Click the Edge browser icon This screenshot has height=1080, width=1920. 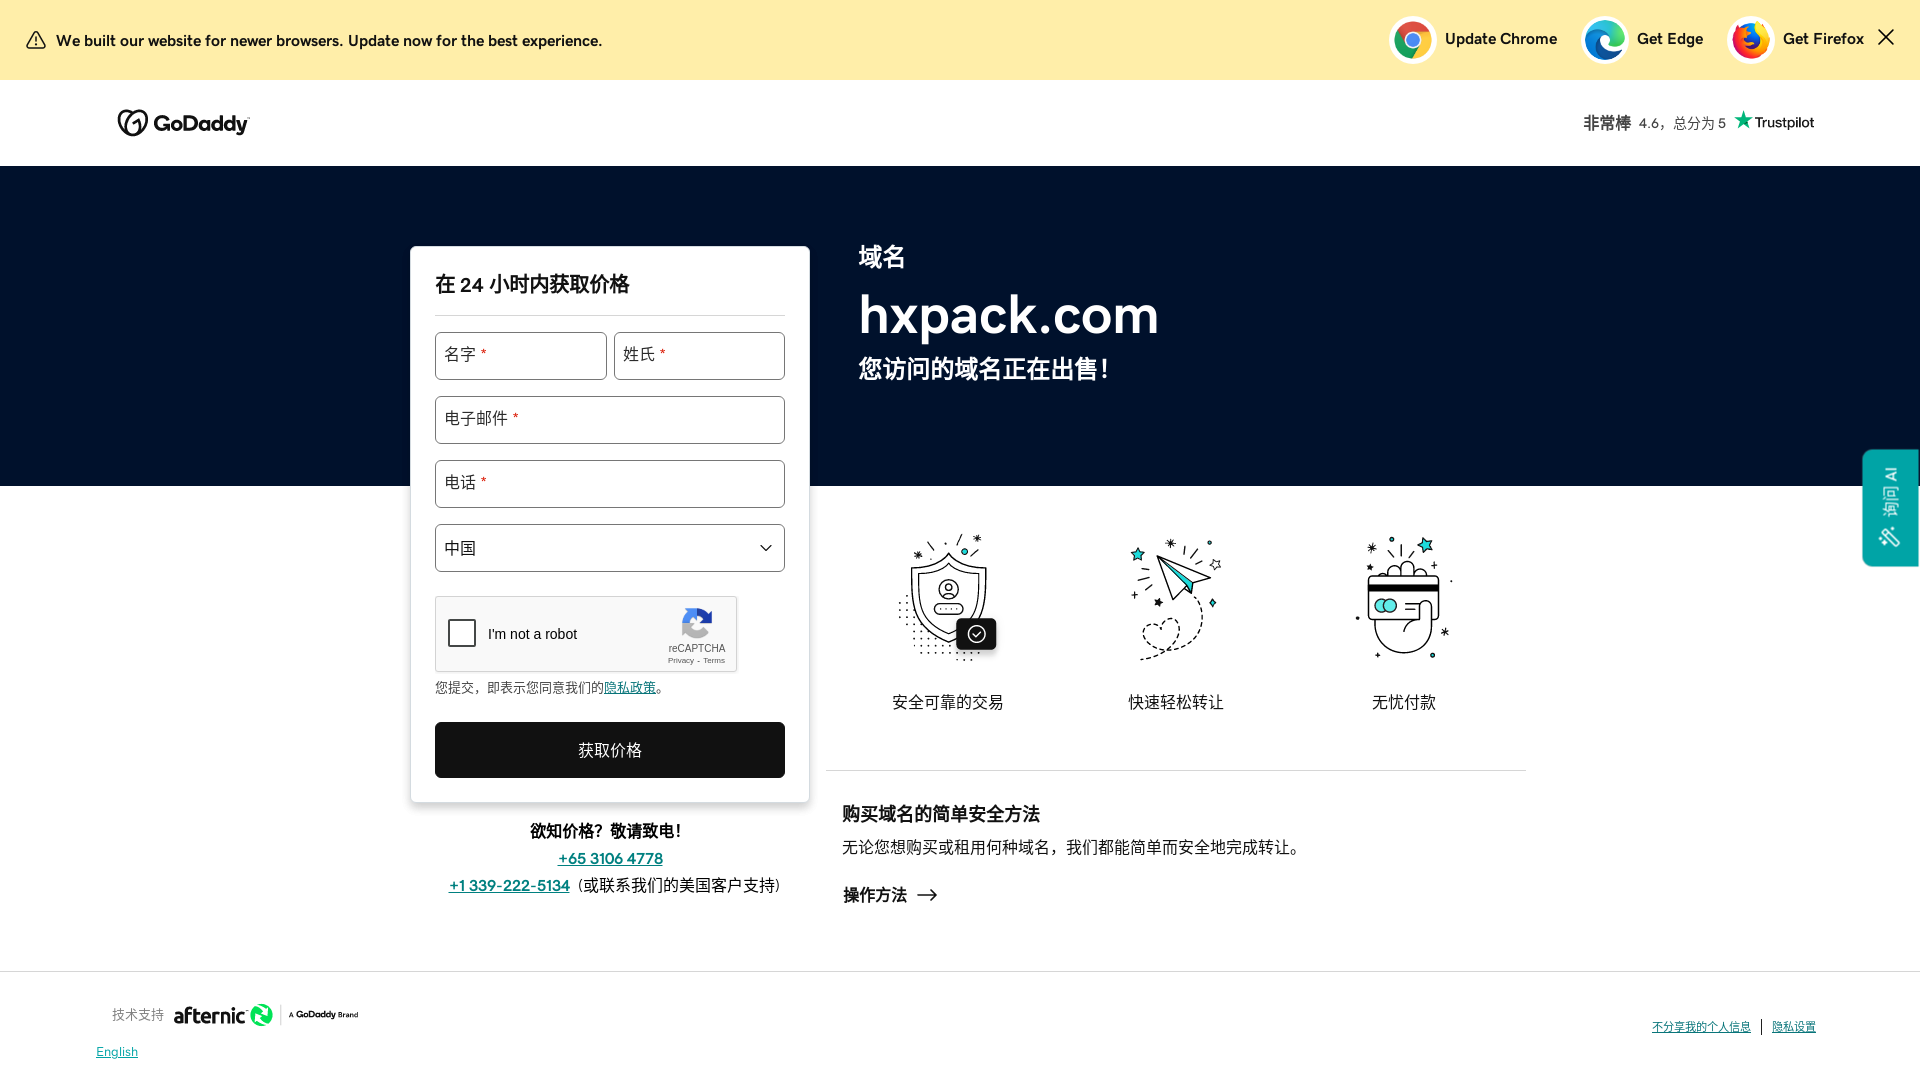click(1604, 40)
